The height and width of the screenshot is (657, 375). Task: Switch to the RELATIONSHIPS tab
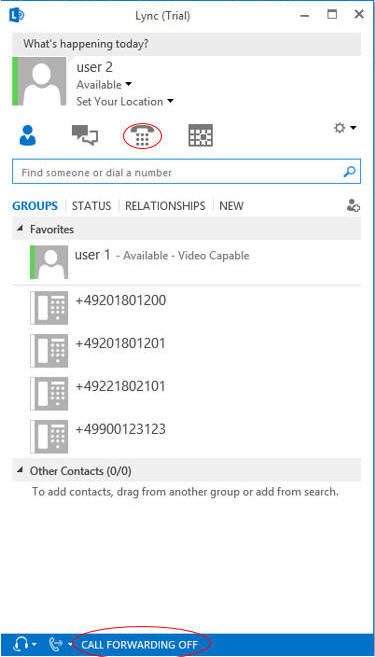pos(165,206)
